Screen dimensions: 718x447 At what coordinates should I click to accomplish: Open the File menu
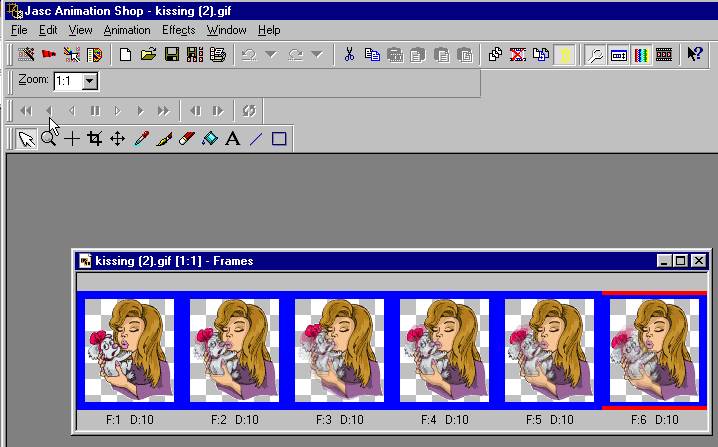click(x=19, y=30)
